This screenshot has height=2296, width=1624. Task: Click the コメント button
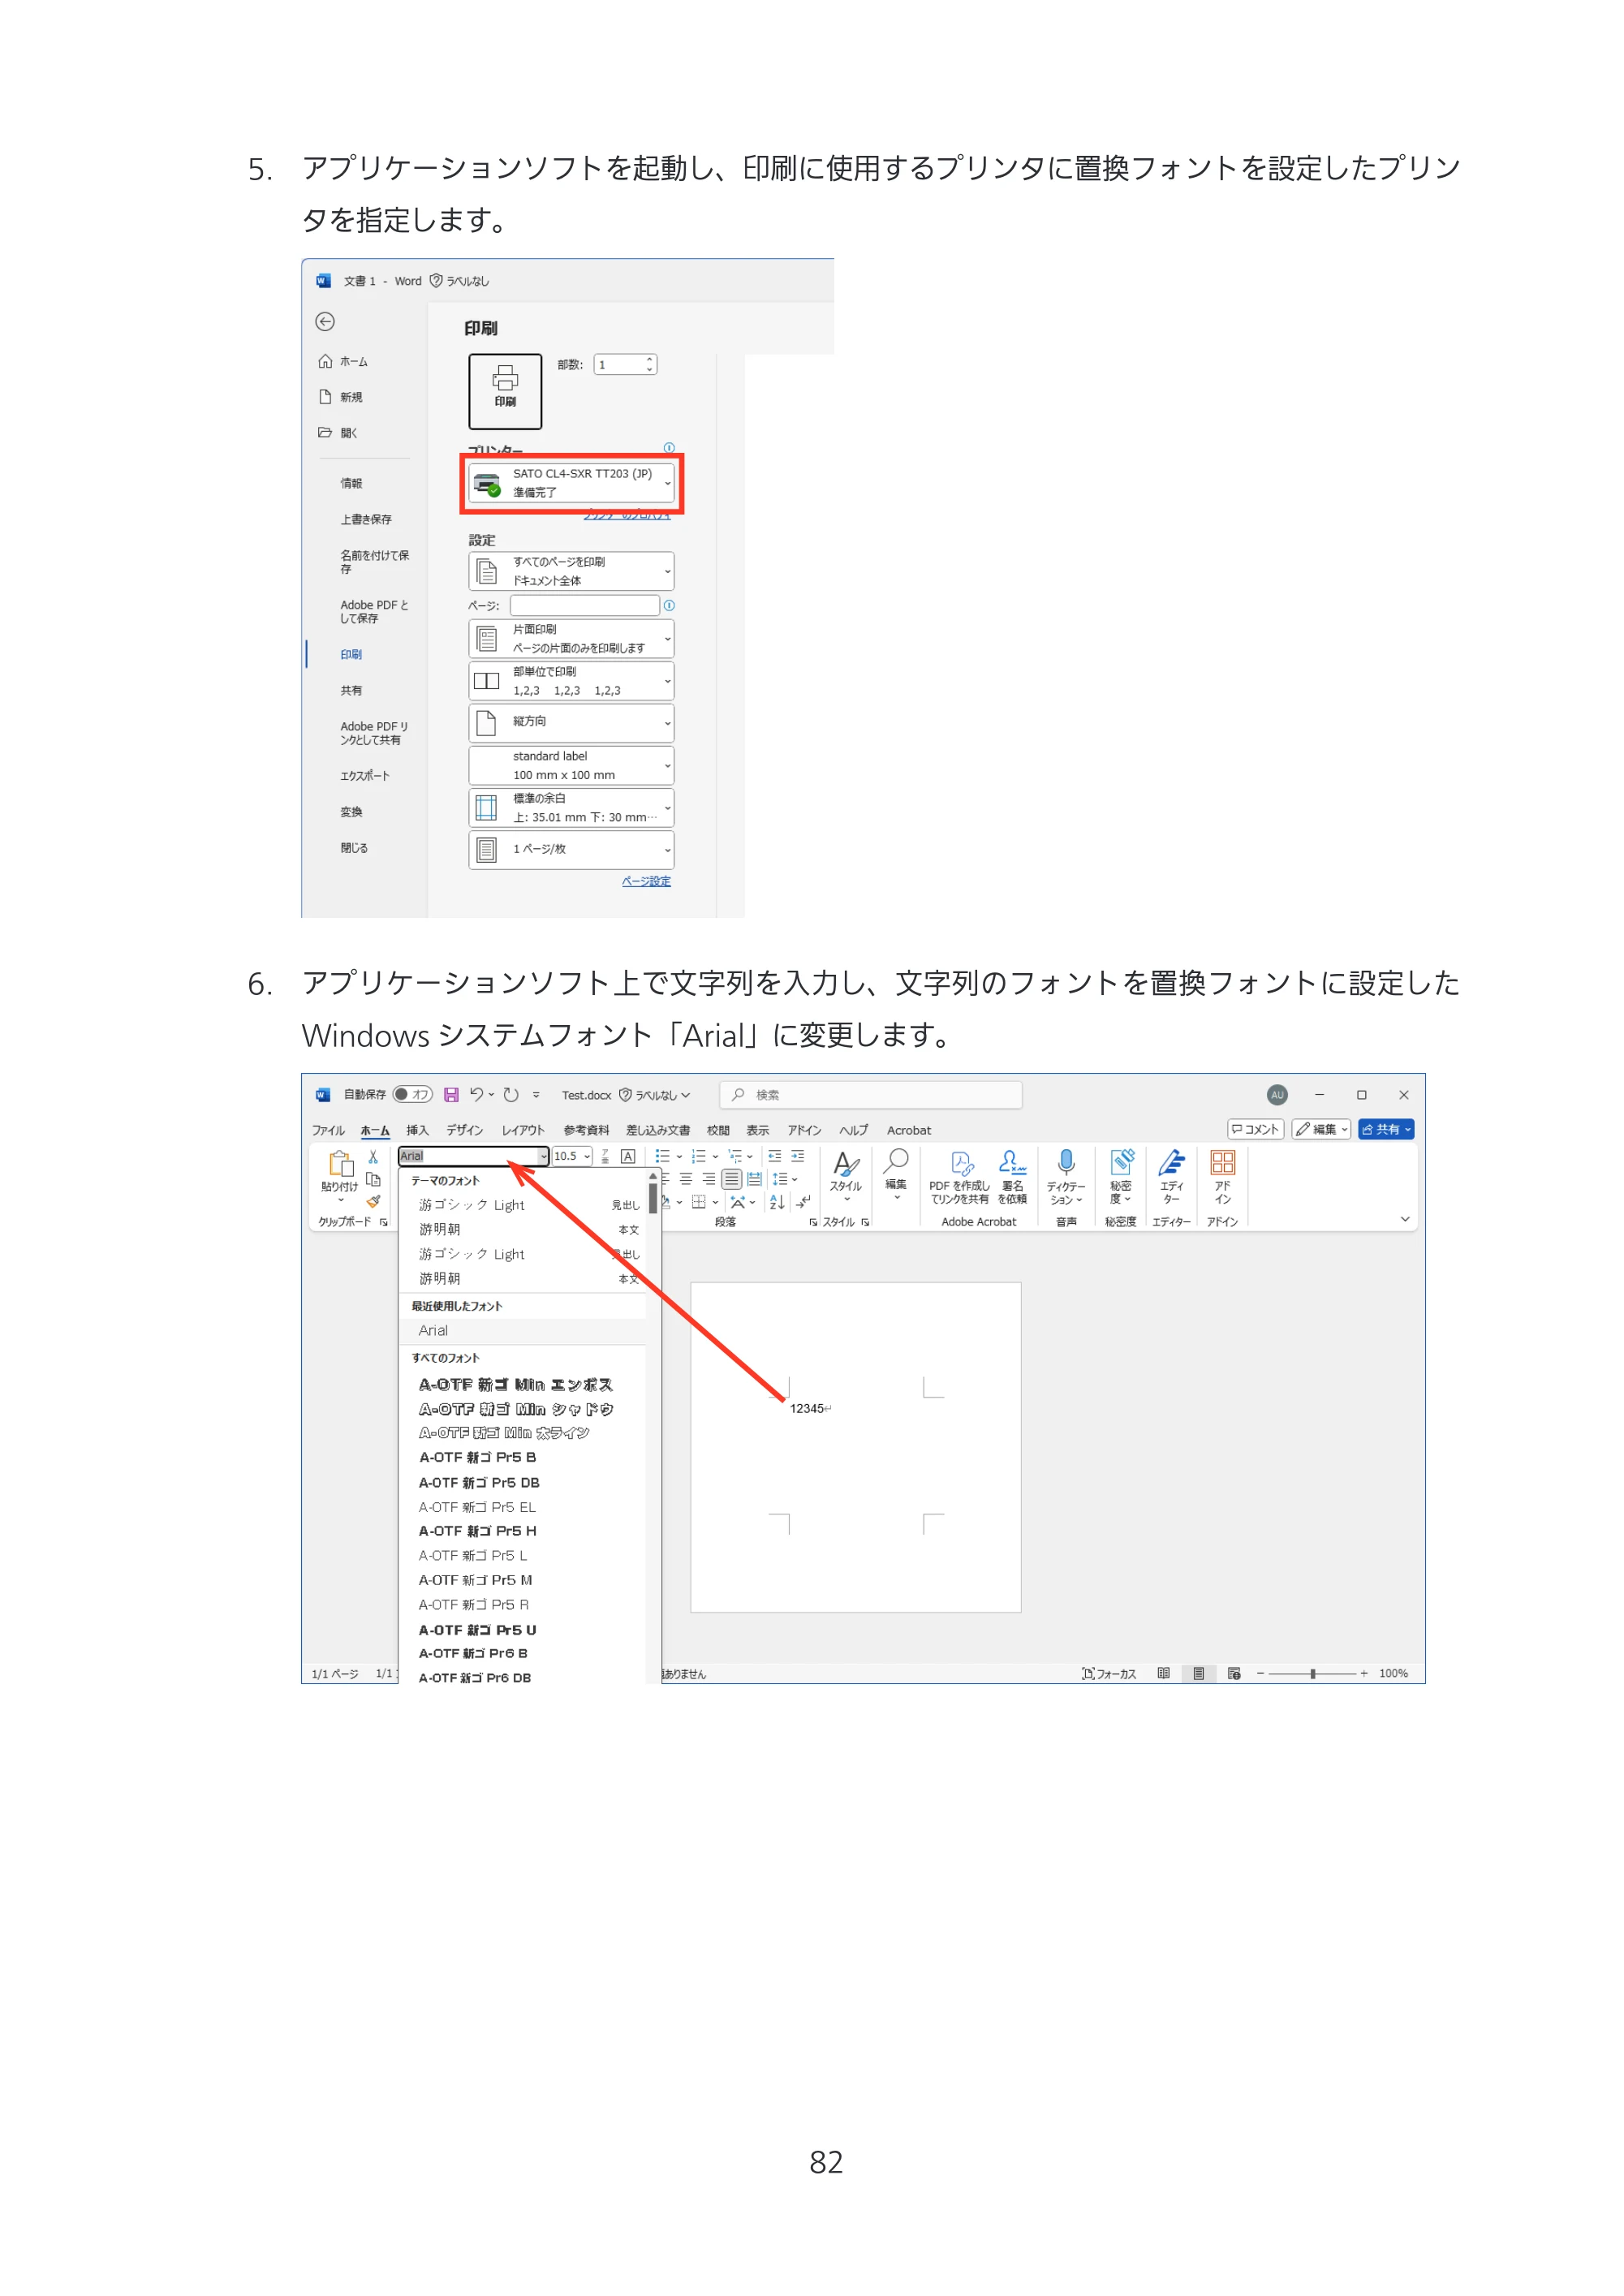[1256, 1129]
